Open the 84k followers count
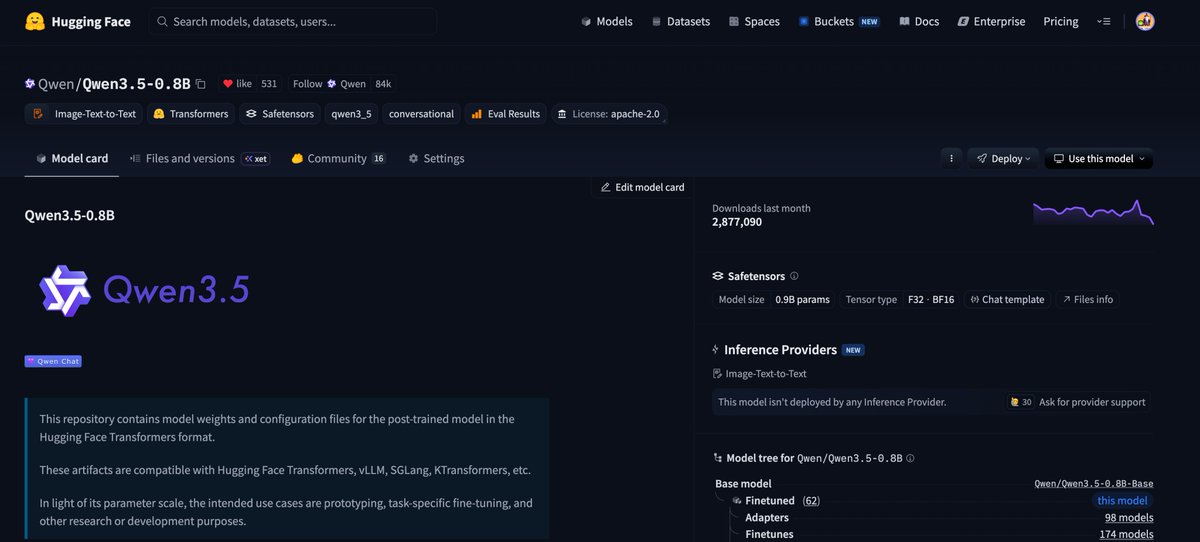1200x542 pixels. pos(383,84)
